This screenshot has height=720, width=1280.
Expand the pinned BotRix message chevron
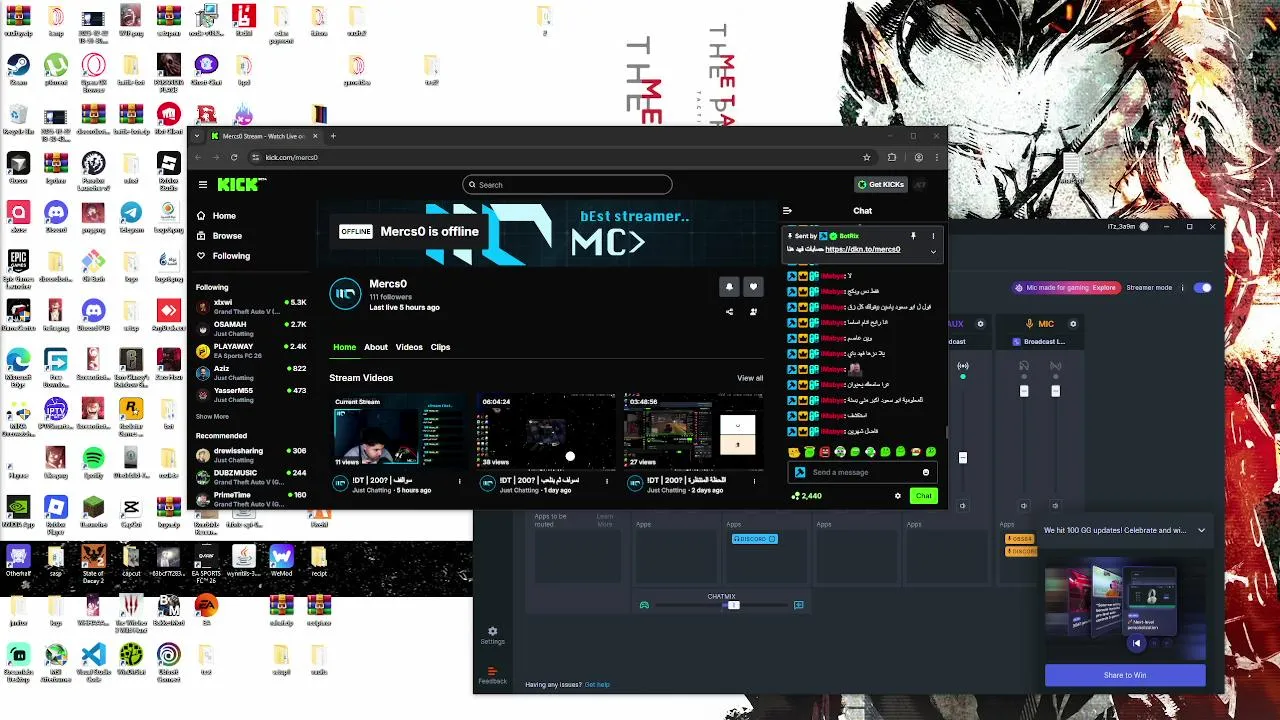pyautogui.click(x=933, y=251)
